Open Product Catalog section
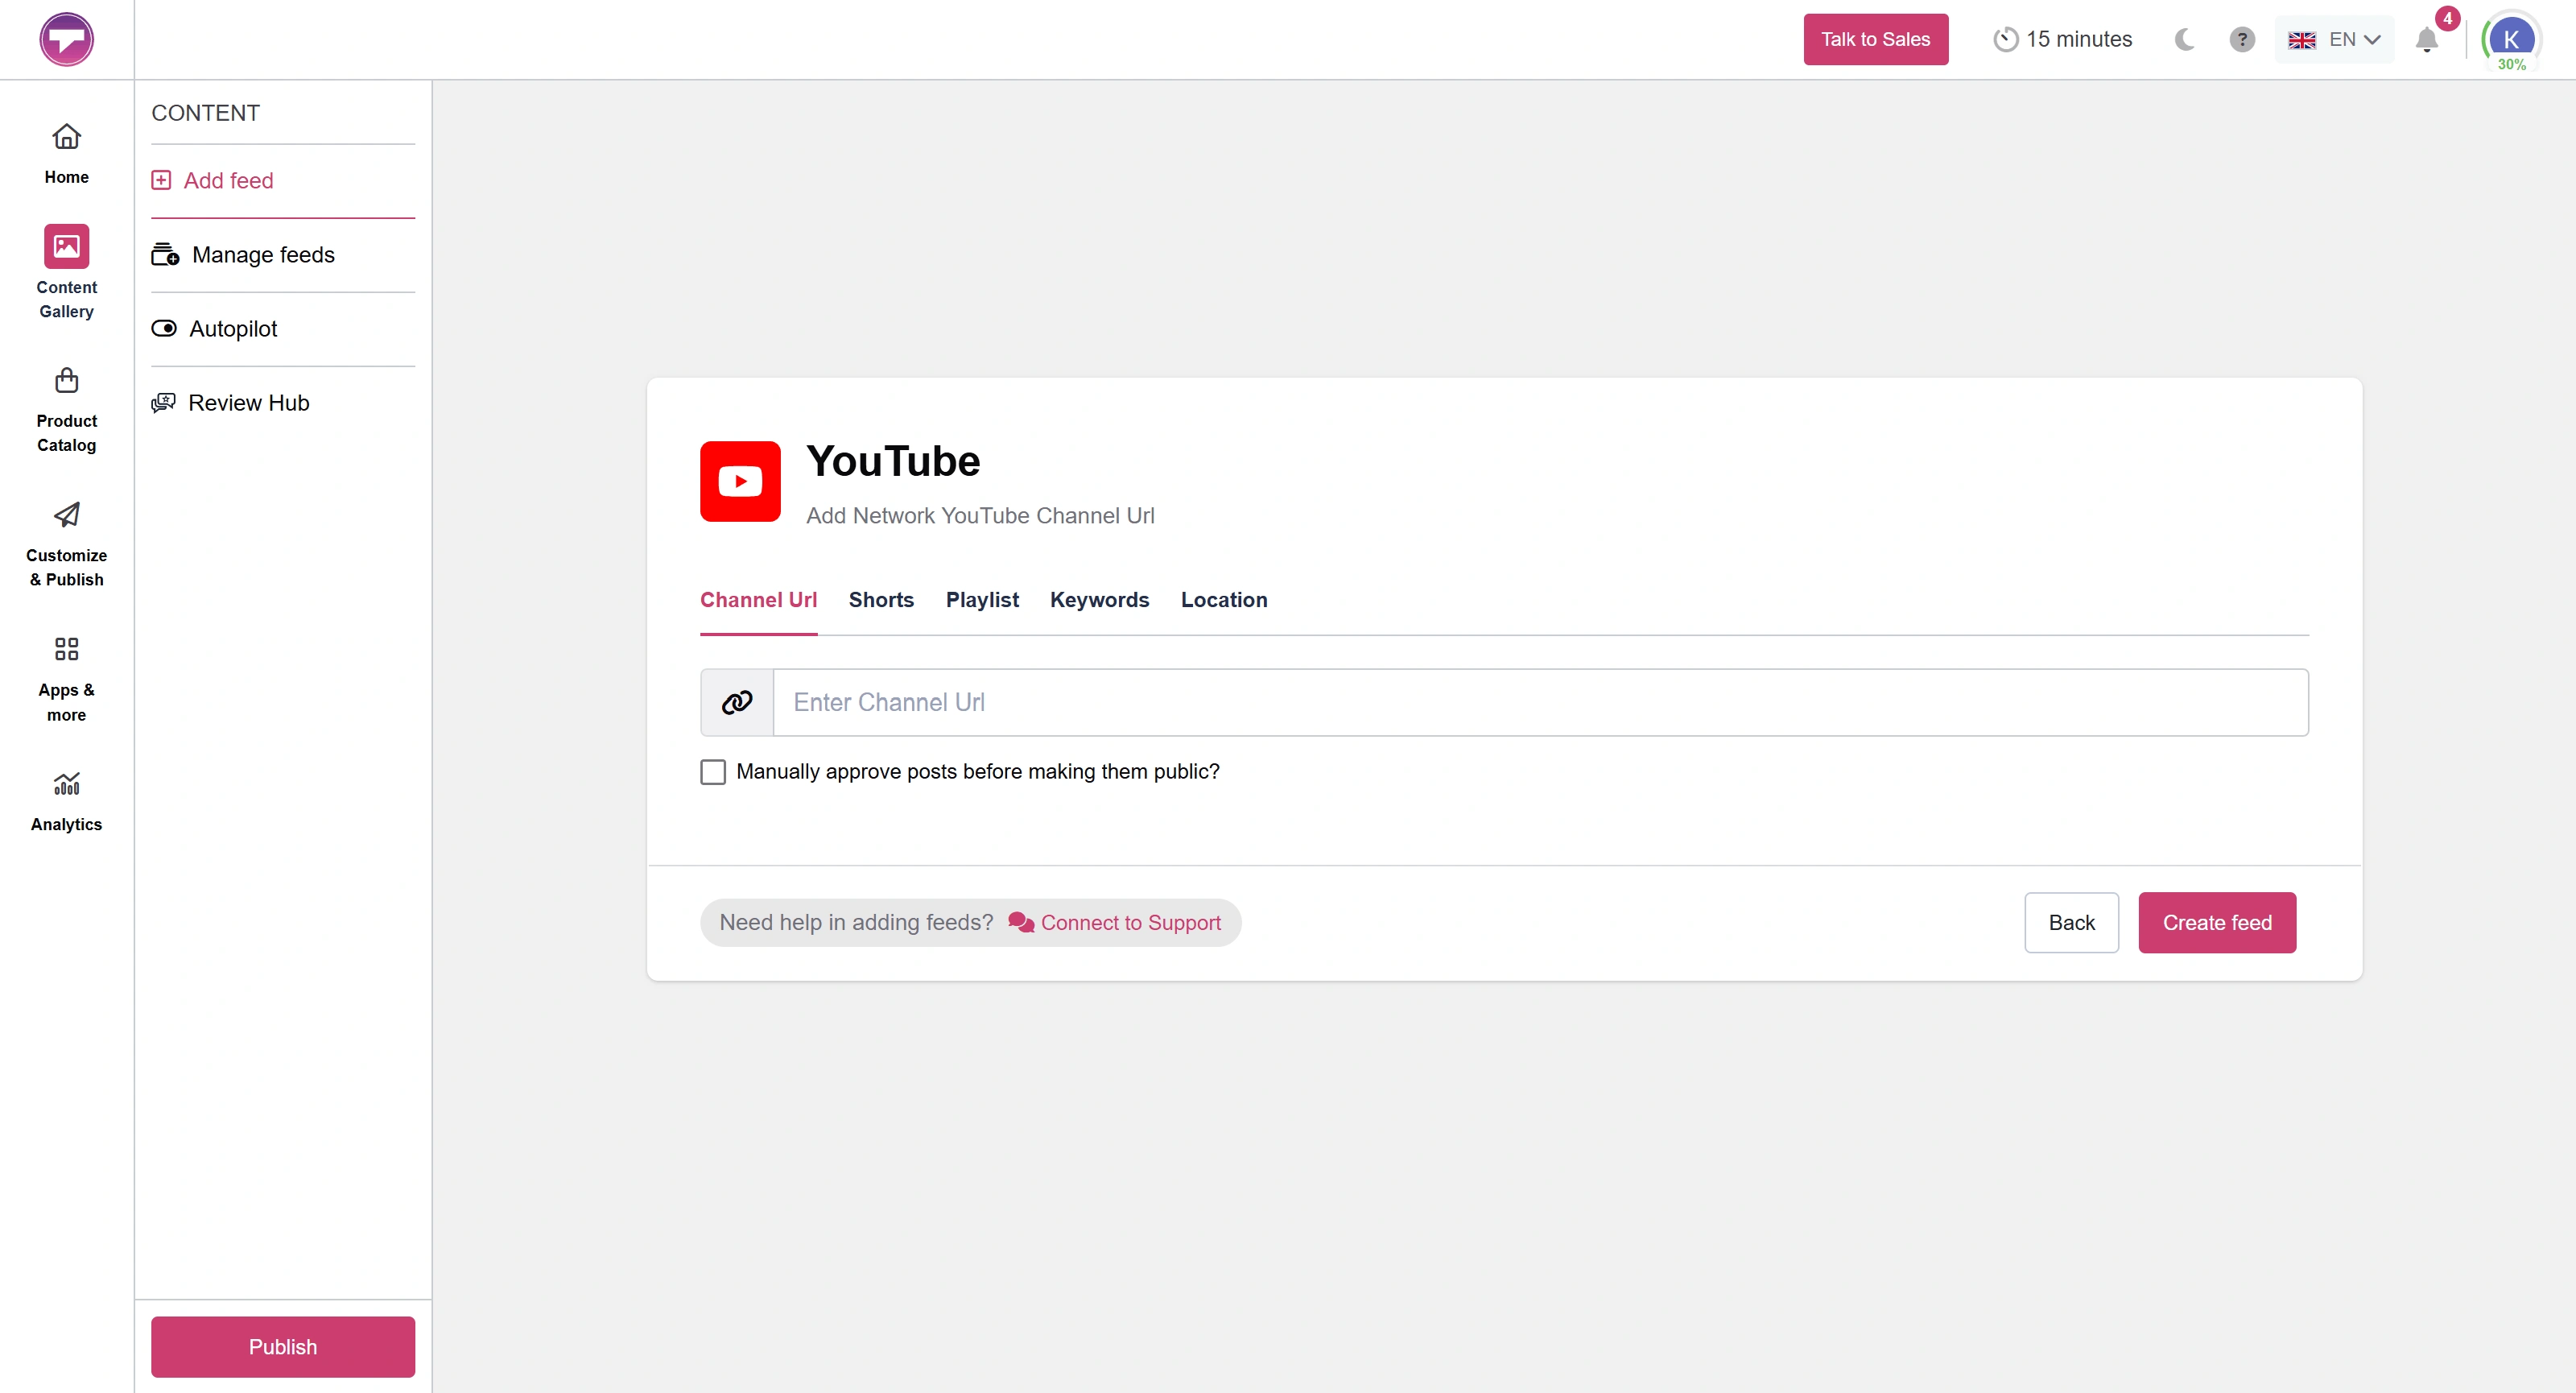This screenshot has width=2576, height=1393. 66,410
